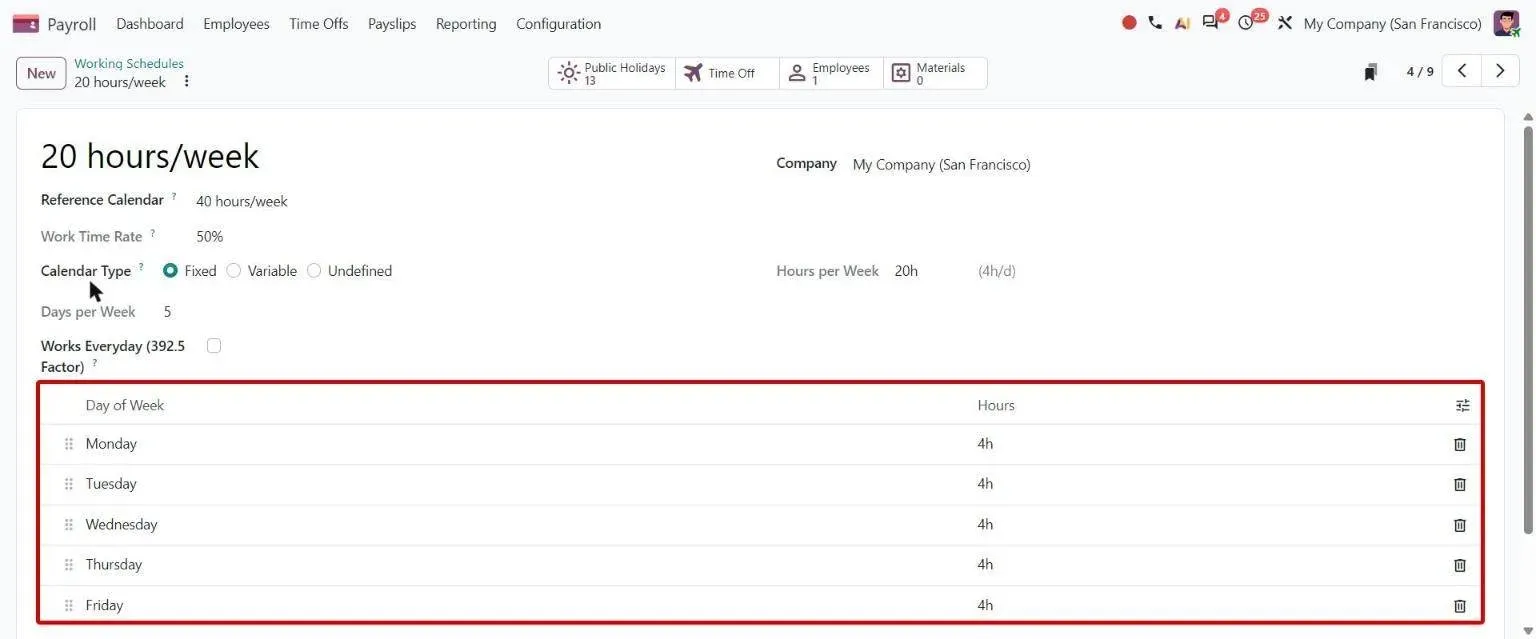Open the Materials stat button
Screen dimensions: 1536x639
click(935, 73)
